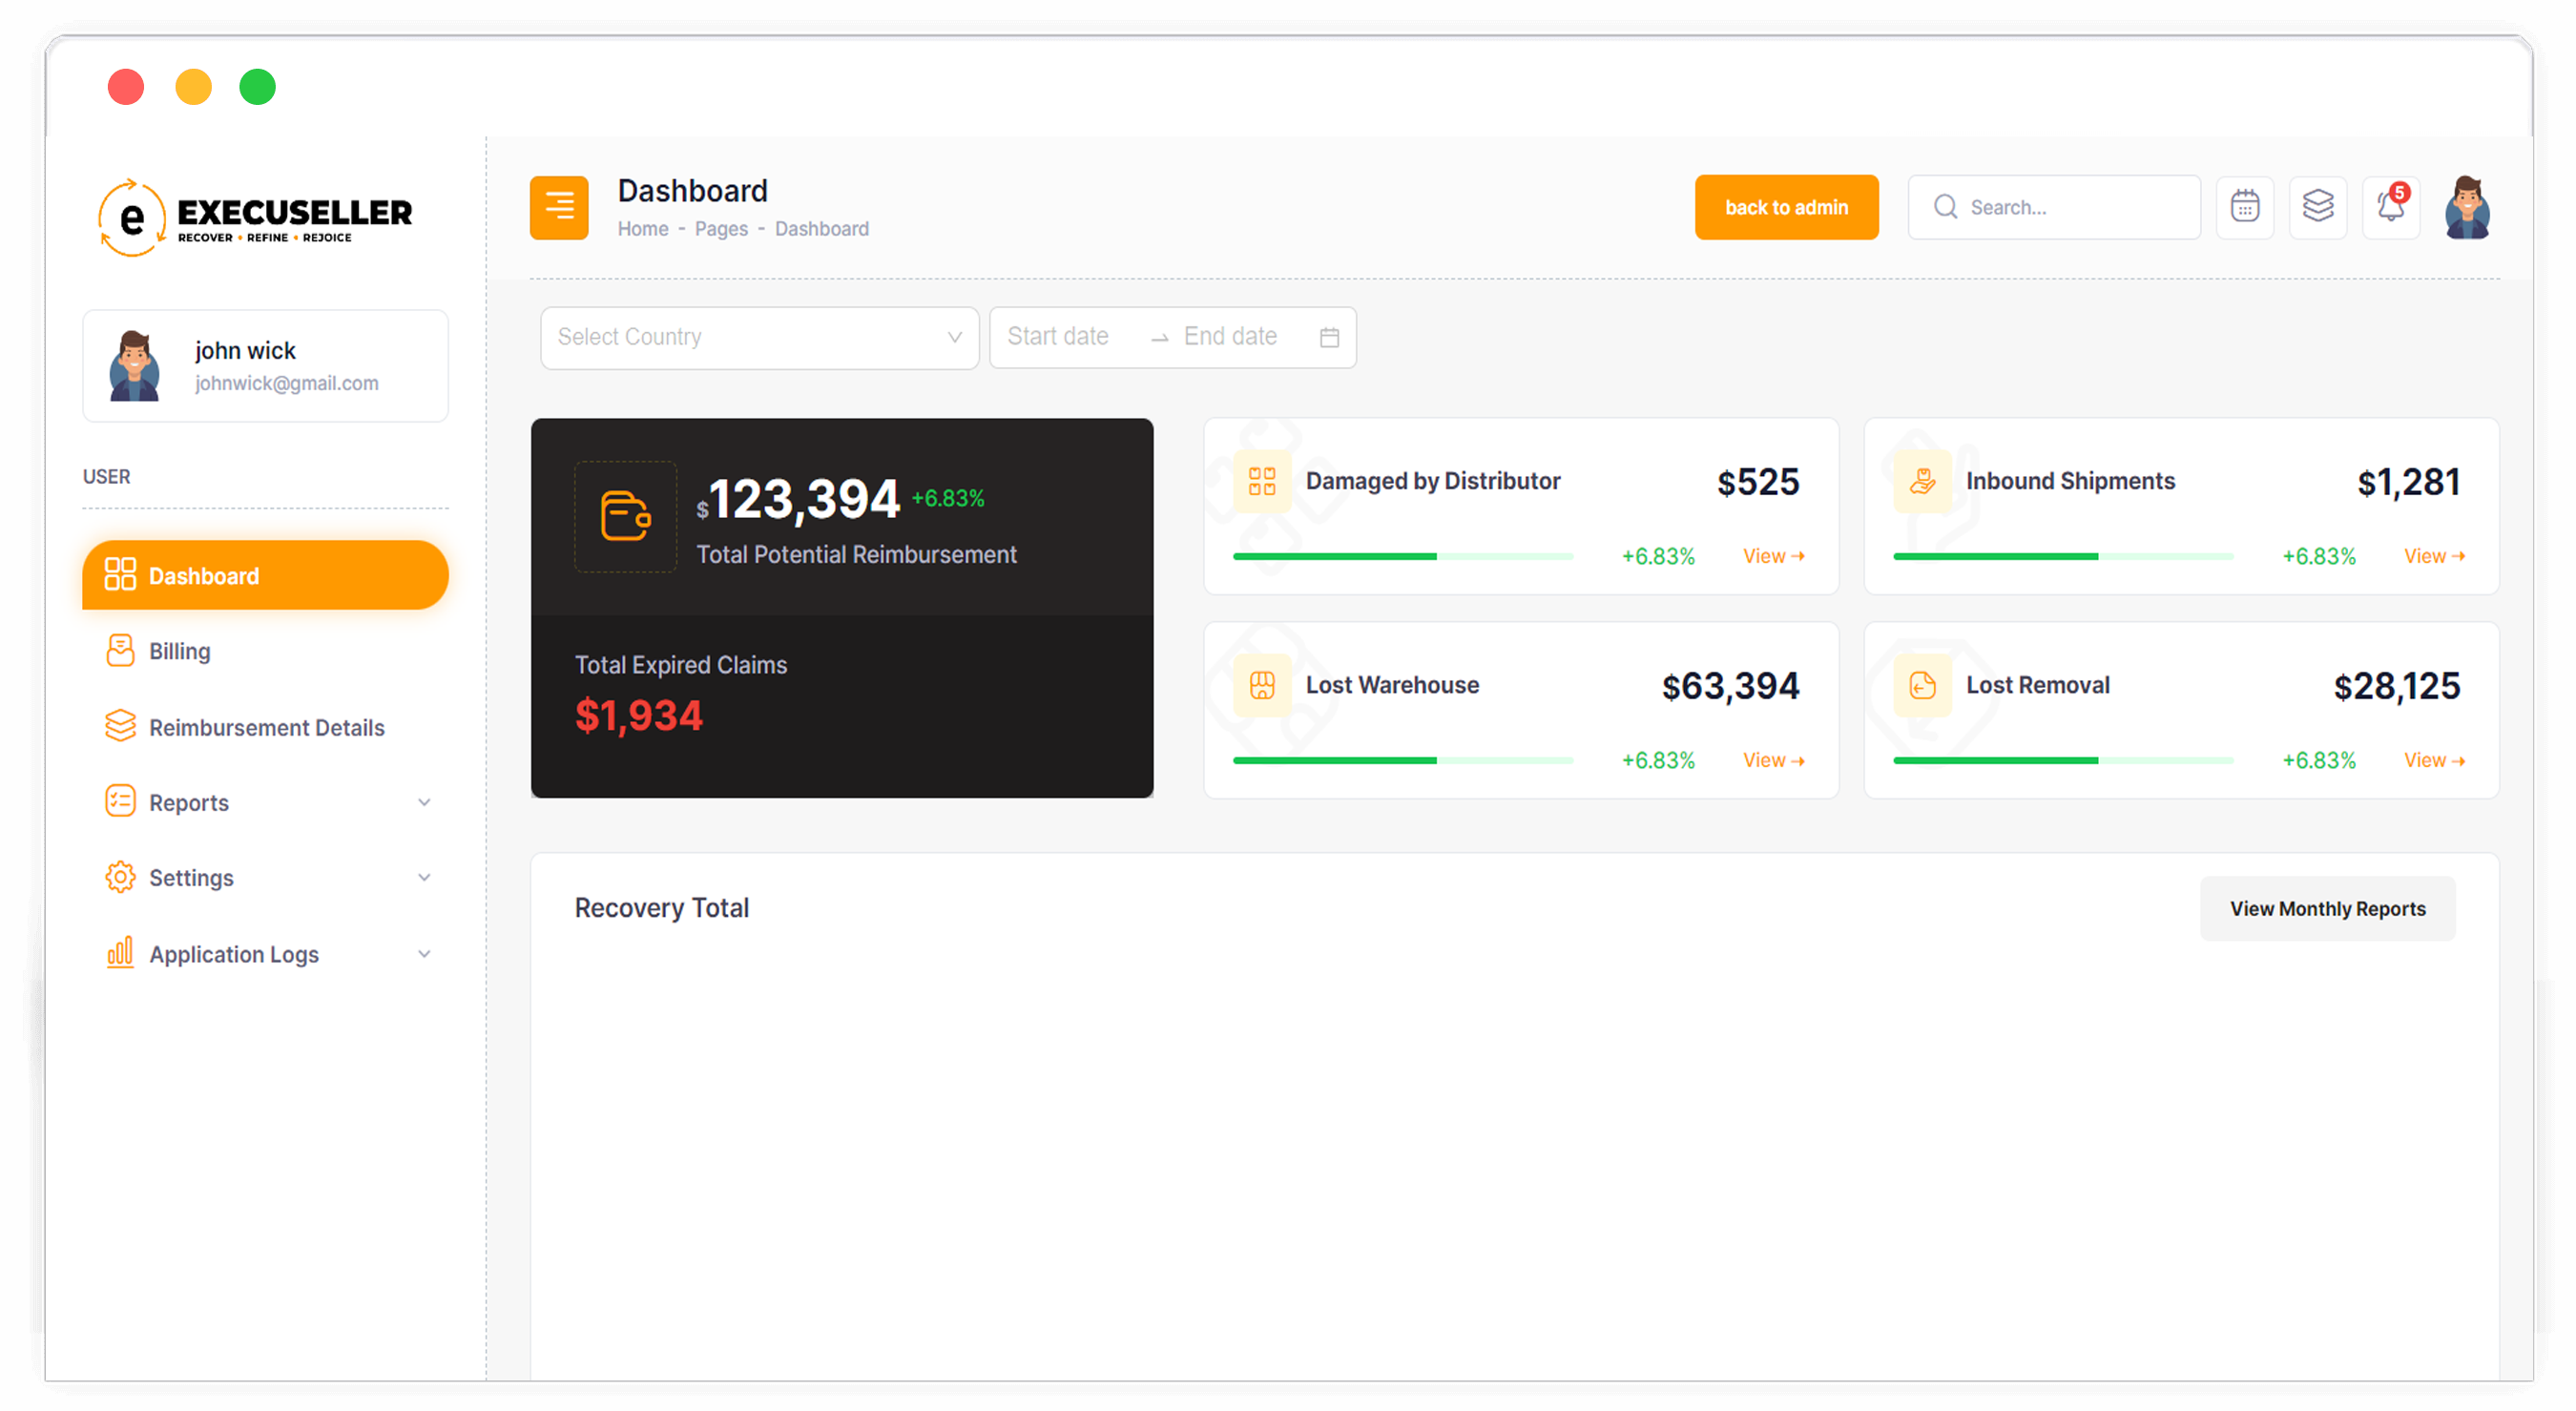
Task: Click the back to admin button
Action: 1786,207
